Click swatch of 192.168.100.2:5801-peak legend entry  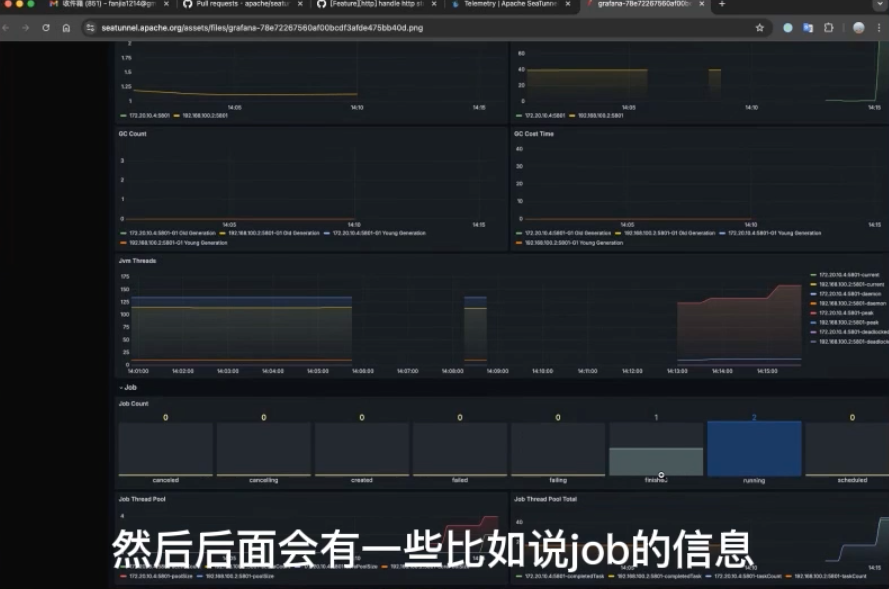[x=814, y=323]
